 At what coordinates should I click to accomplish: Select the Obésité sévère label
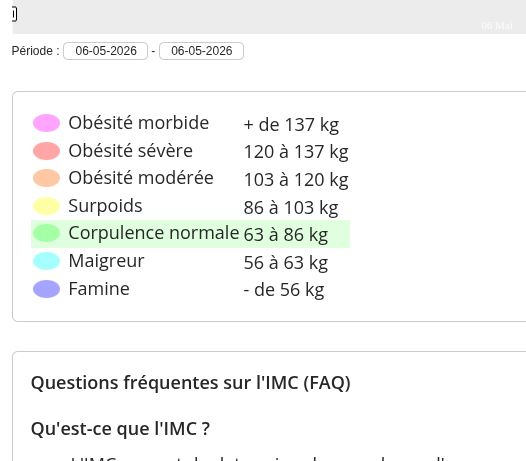pyautogui.click(x=130, y=151)
